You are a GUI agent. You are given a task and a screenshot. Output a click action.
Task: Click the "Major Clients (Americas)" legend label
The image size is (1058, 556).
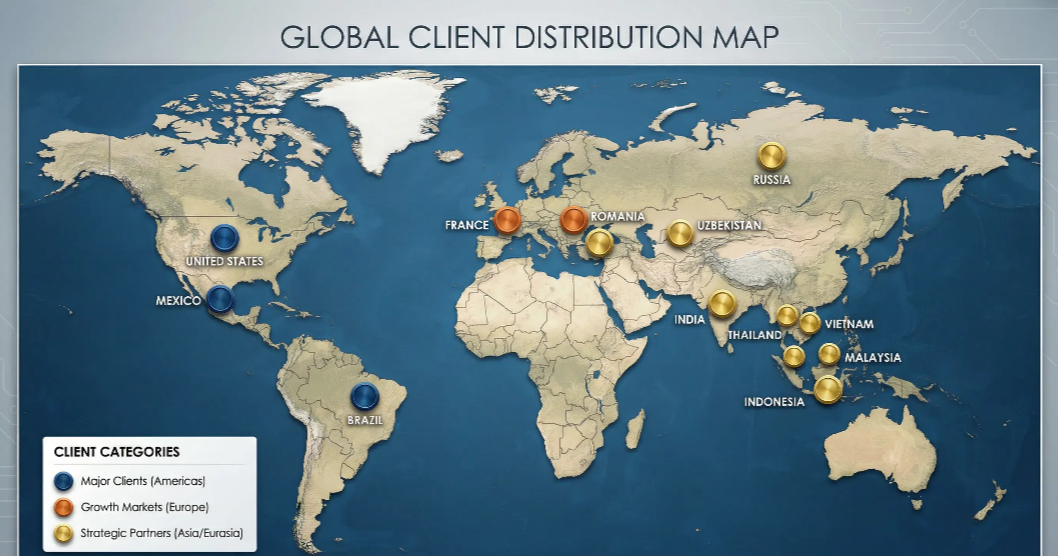pyautogui.click(x=143, y=481)
